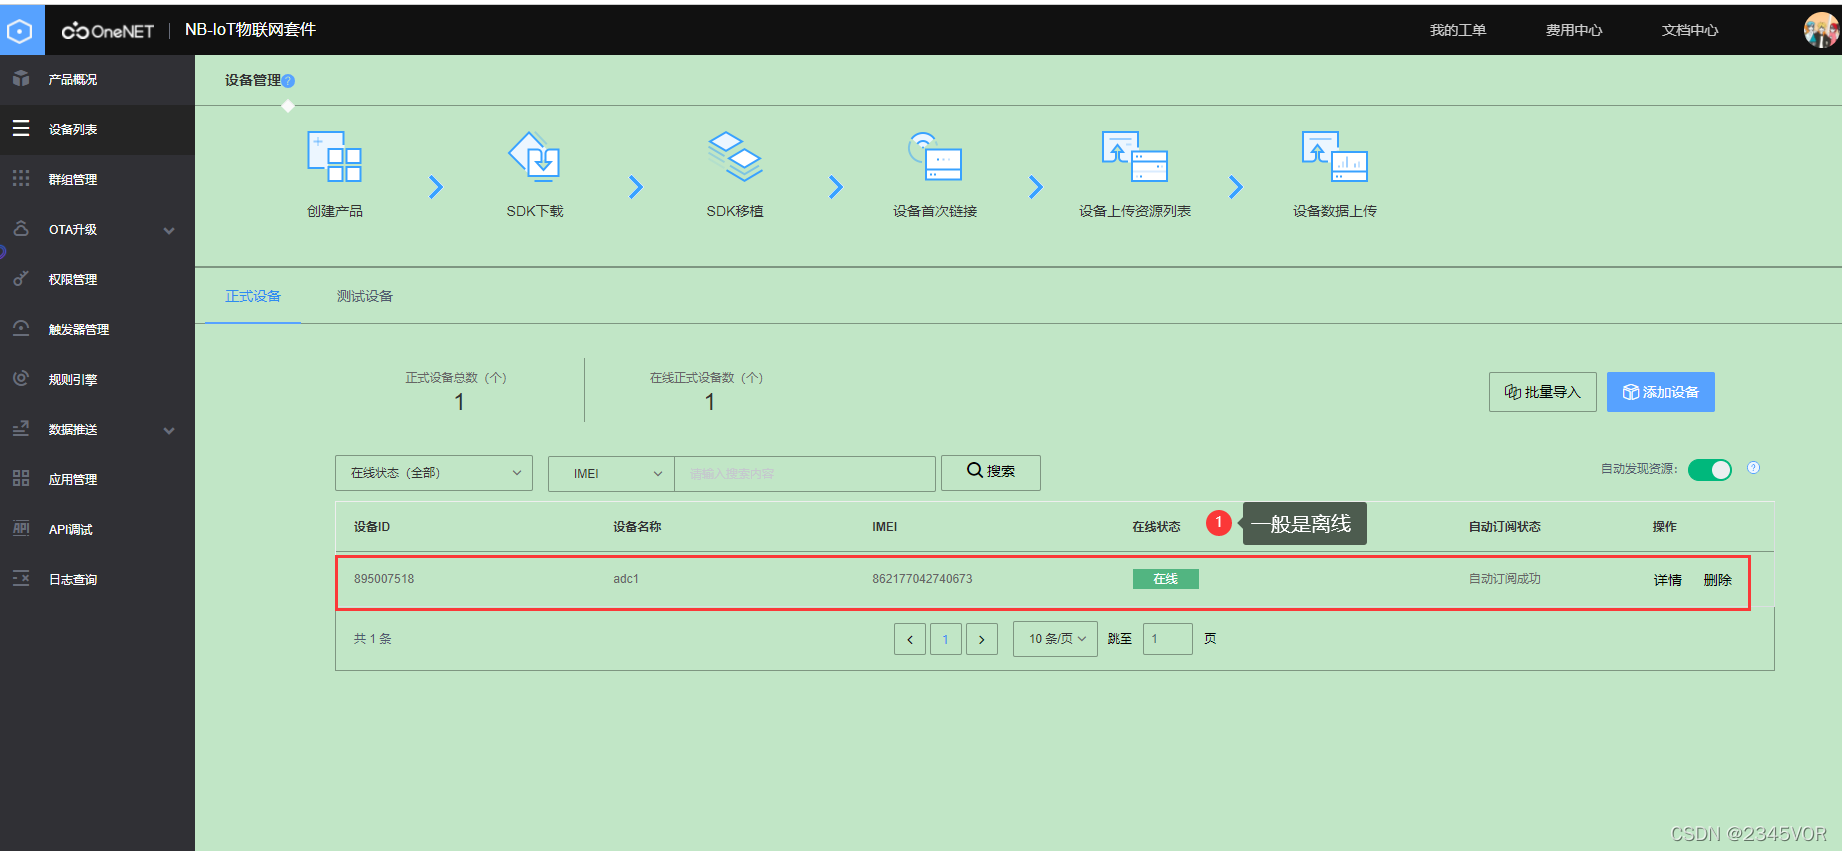Click the 规则引擎 icon in sidebar
1842x851 pixels.
[x=21, y=379]
